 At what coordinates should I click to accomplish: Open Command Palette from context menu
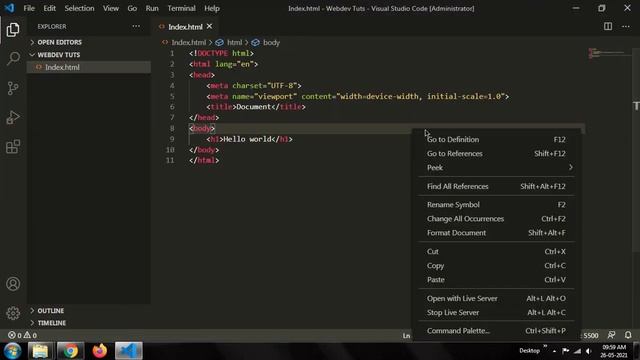(496, 331)
